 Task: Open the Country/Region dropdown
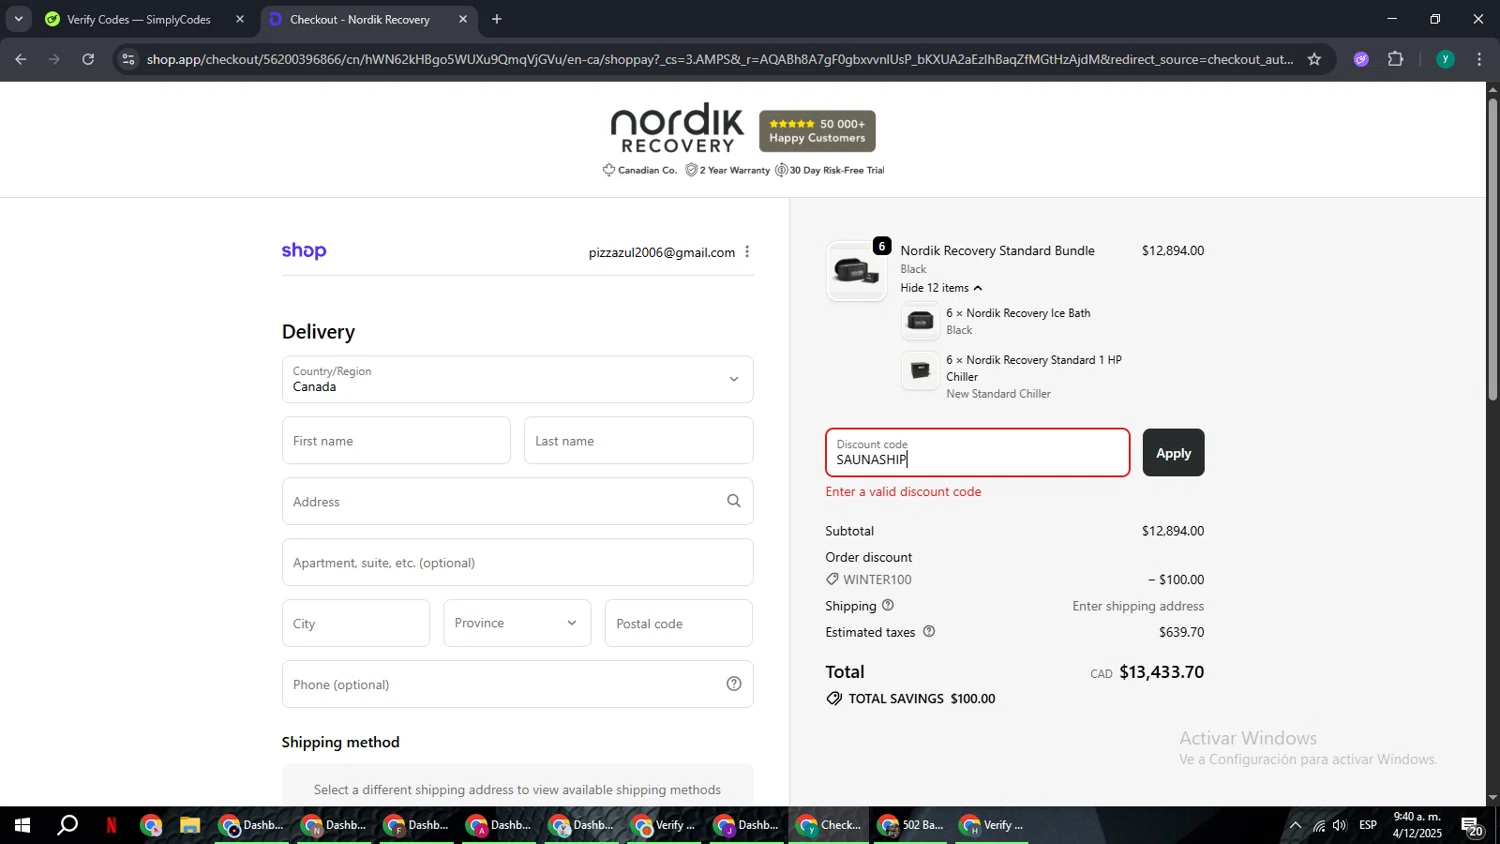pos(517,379)
